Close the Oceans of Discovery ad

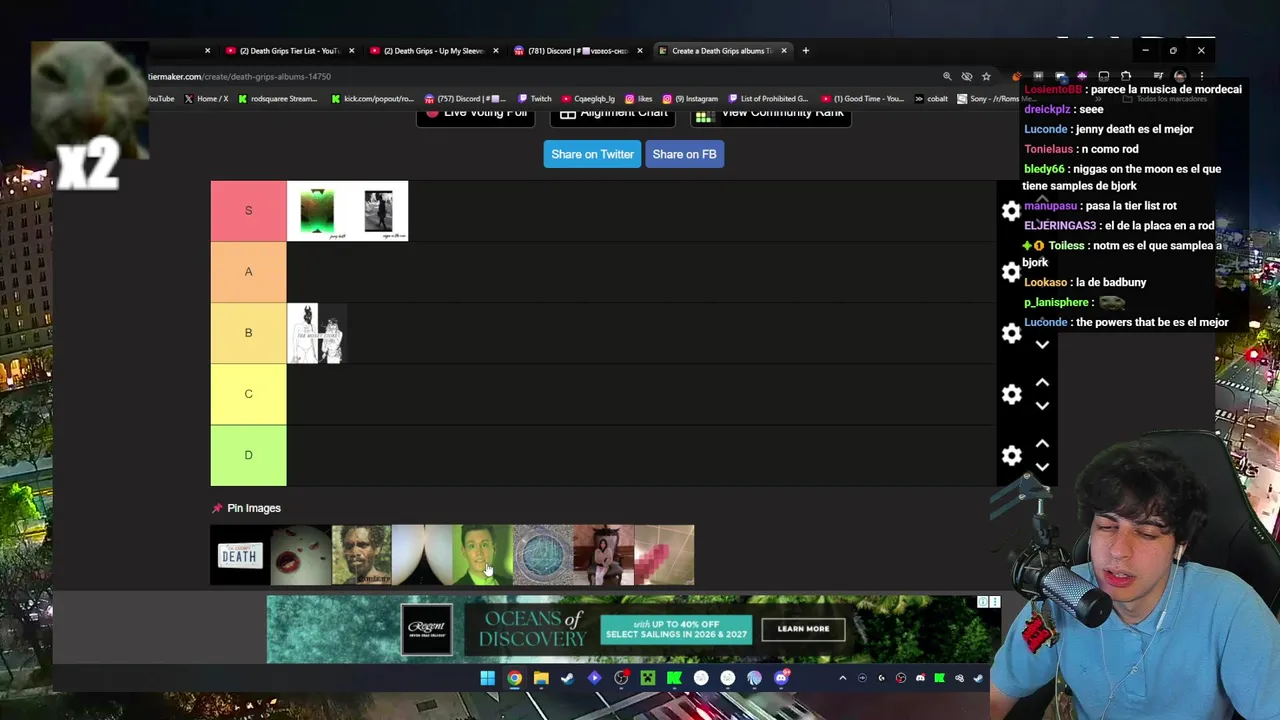pyautogui.click(x=994, y=602)
